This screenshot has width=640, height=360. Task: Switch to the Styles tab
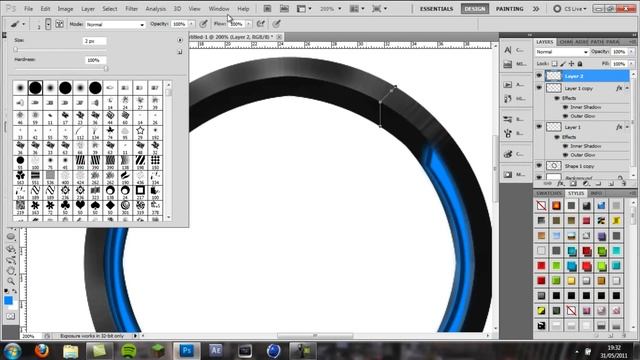[576, 193]
